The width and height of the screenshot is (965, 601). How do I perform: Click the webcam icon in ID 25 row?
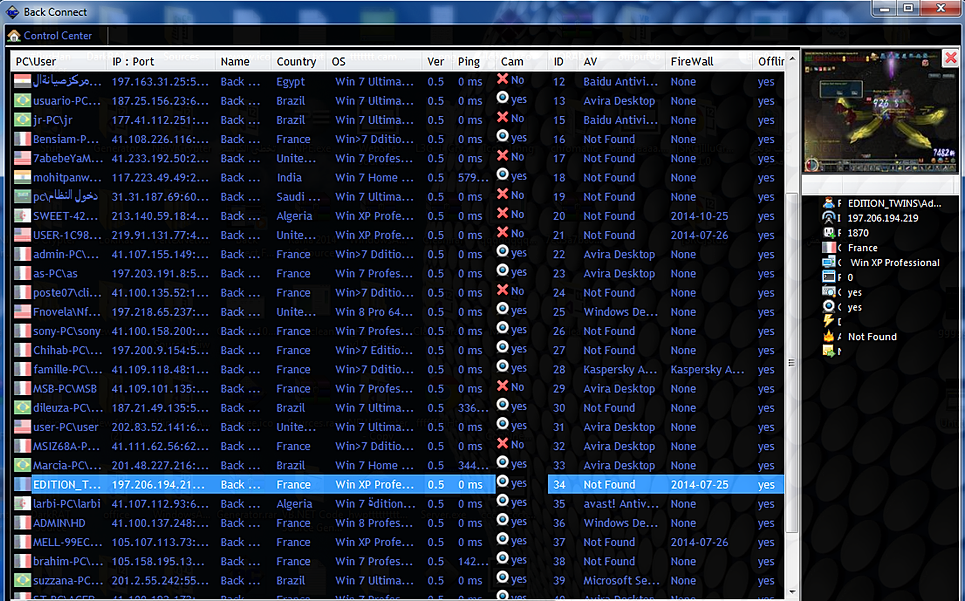coord(502,309)
